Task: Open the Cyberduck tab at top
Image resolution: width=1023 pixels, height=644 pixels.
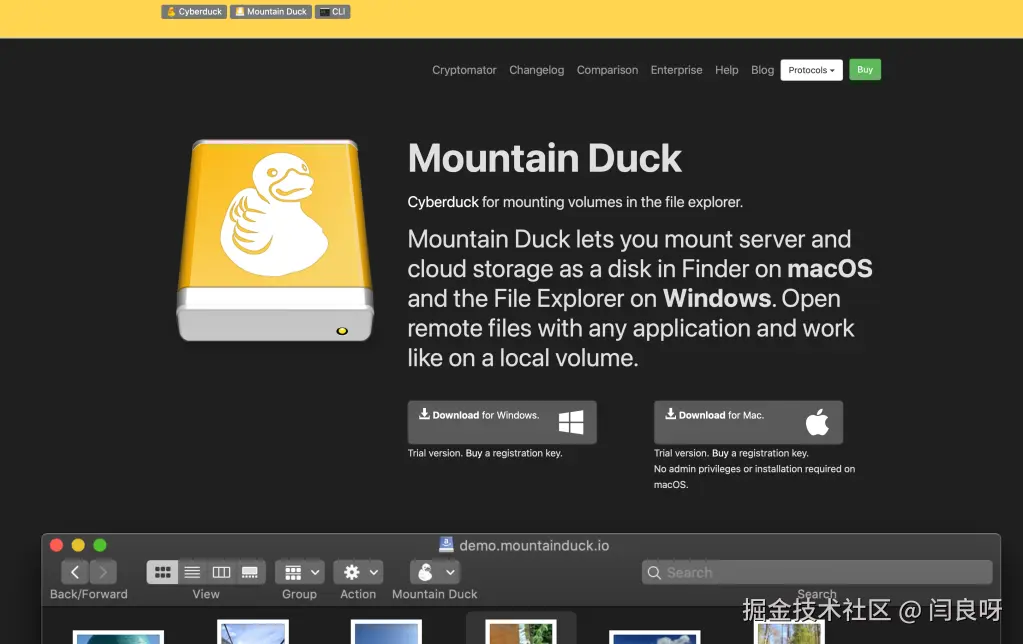Action: [x=194, y=12]
